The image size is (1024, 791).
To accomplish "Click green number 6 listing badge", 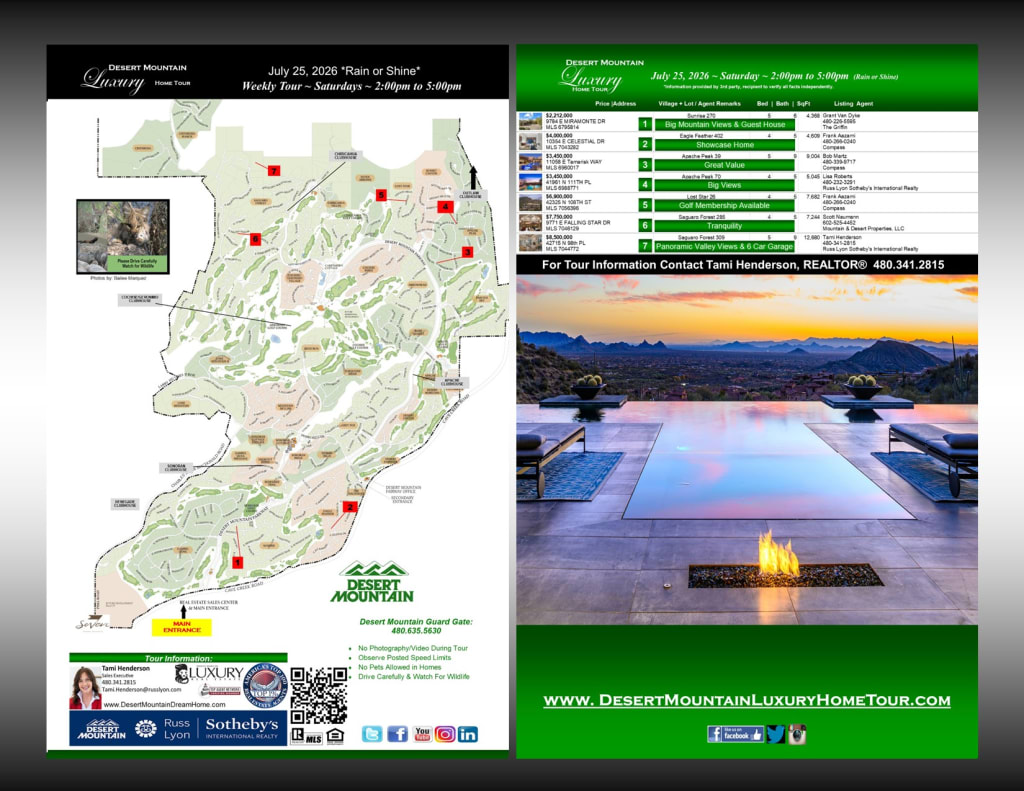I will [645, 225].
